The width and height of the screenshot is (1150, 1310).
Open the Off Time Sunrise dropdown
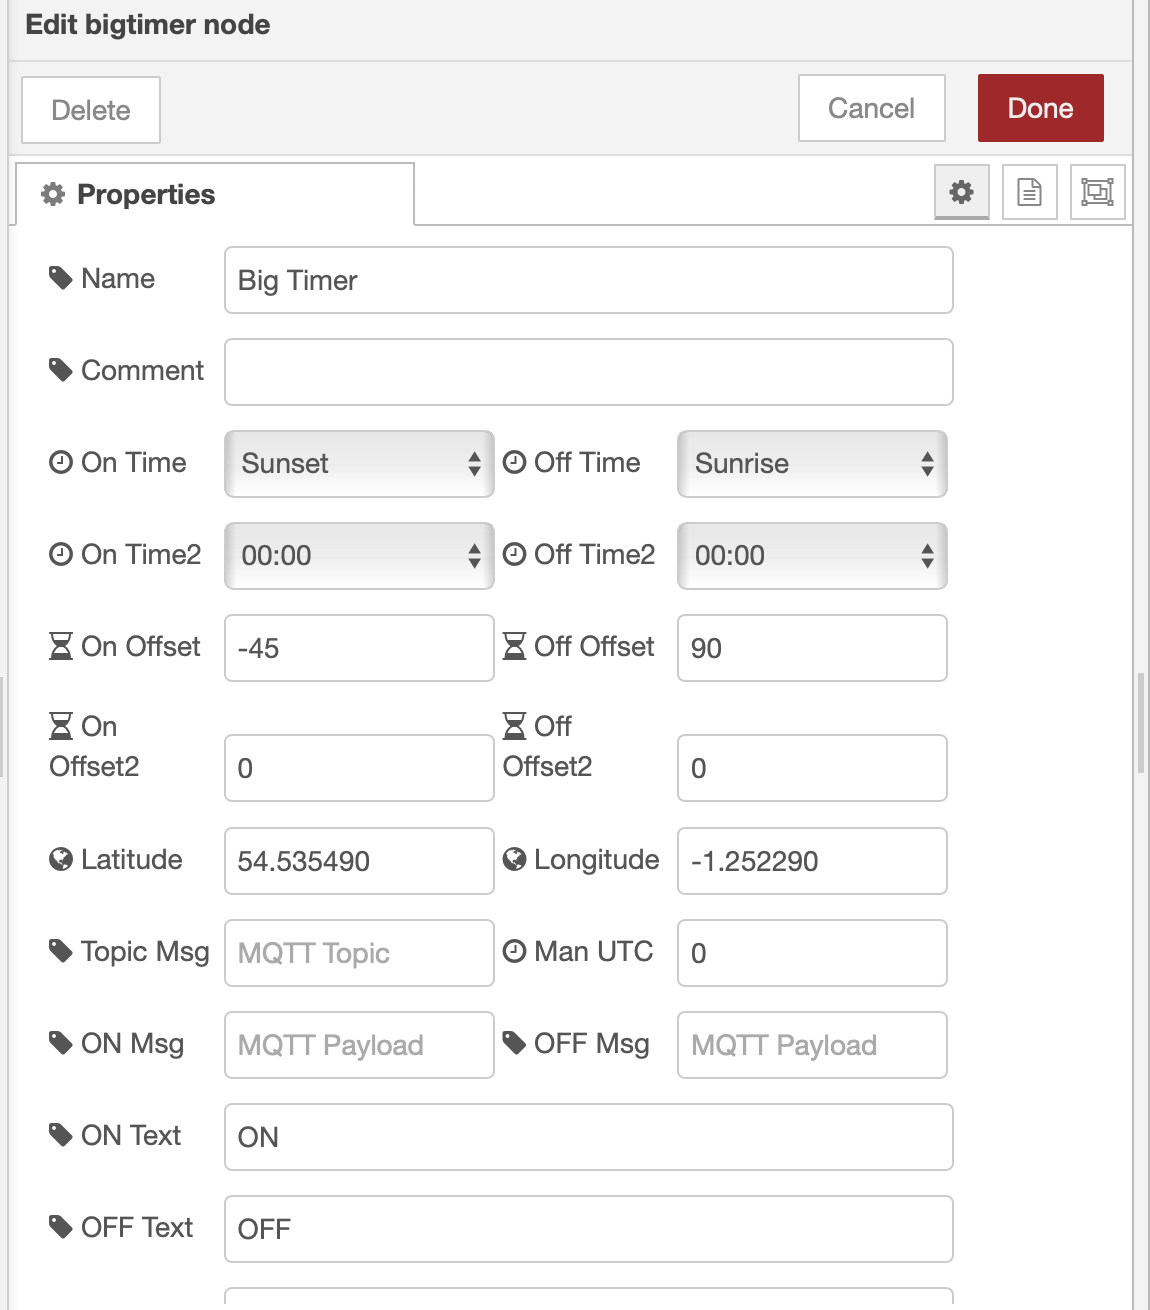pyautogui.click(x=812, y=464)
